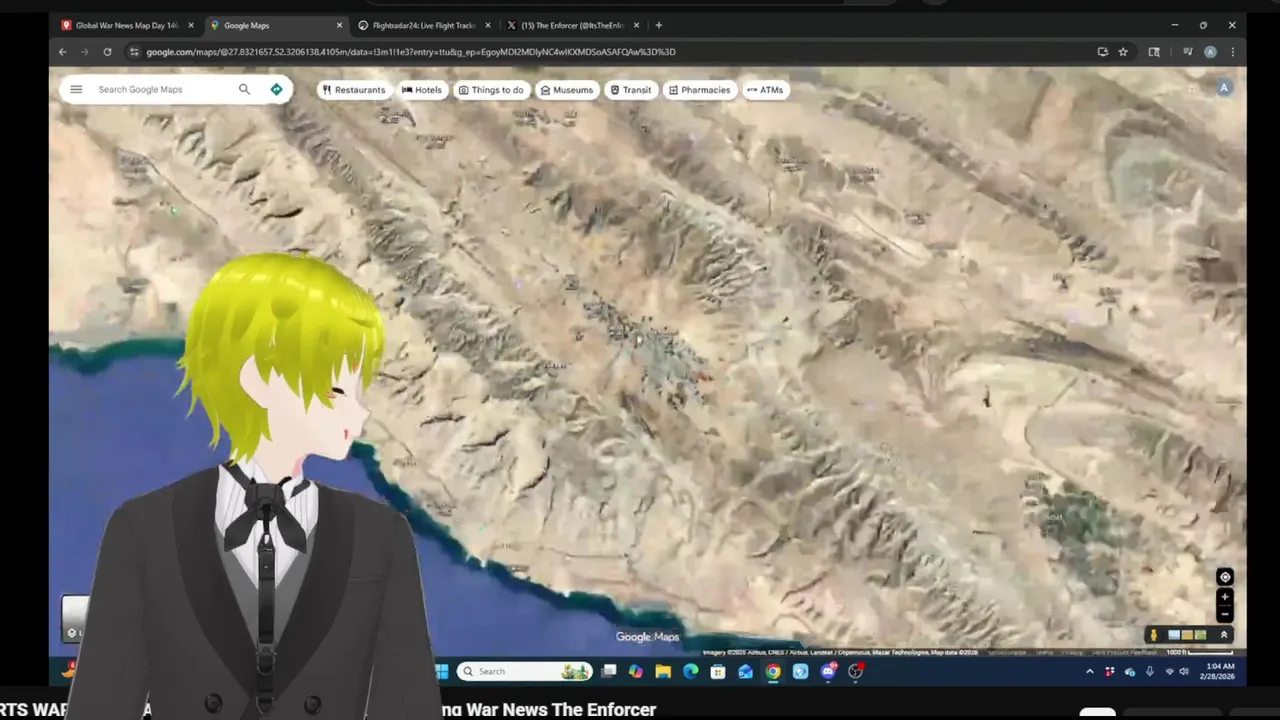
Task: Open the Chrome profile avatar
Action: (1210, 52)
